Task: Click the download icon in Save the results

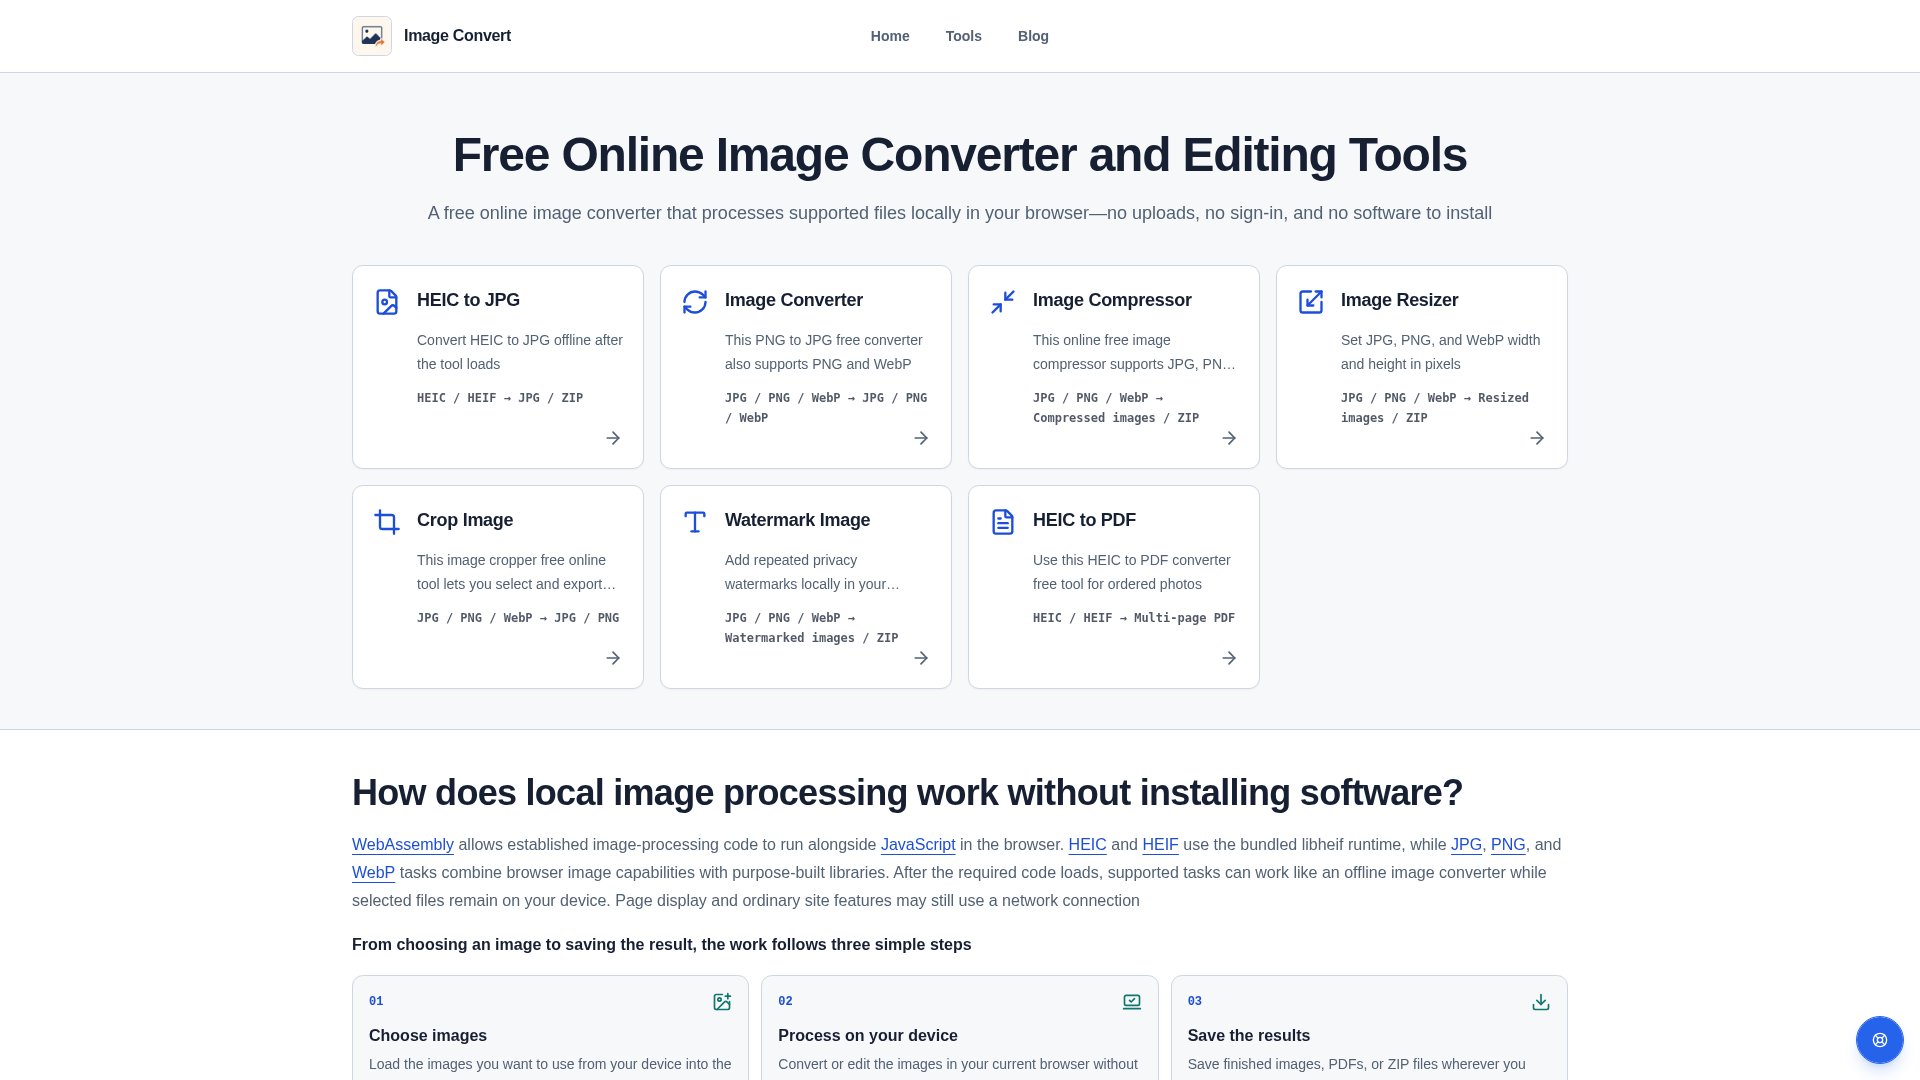Action: click(x=1541, y=1002)
